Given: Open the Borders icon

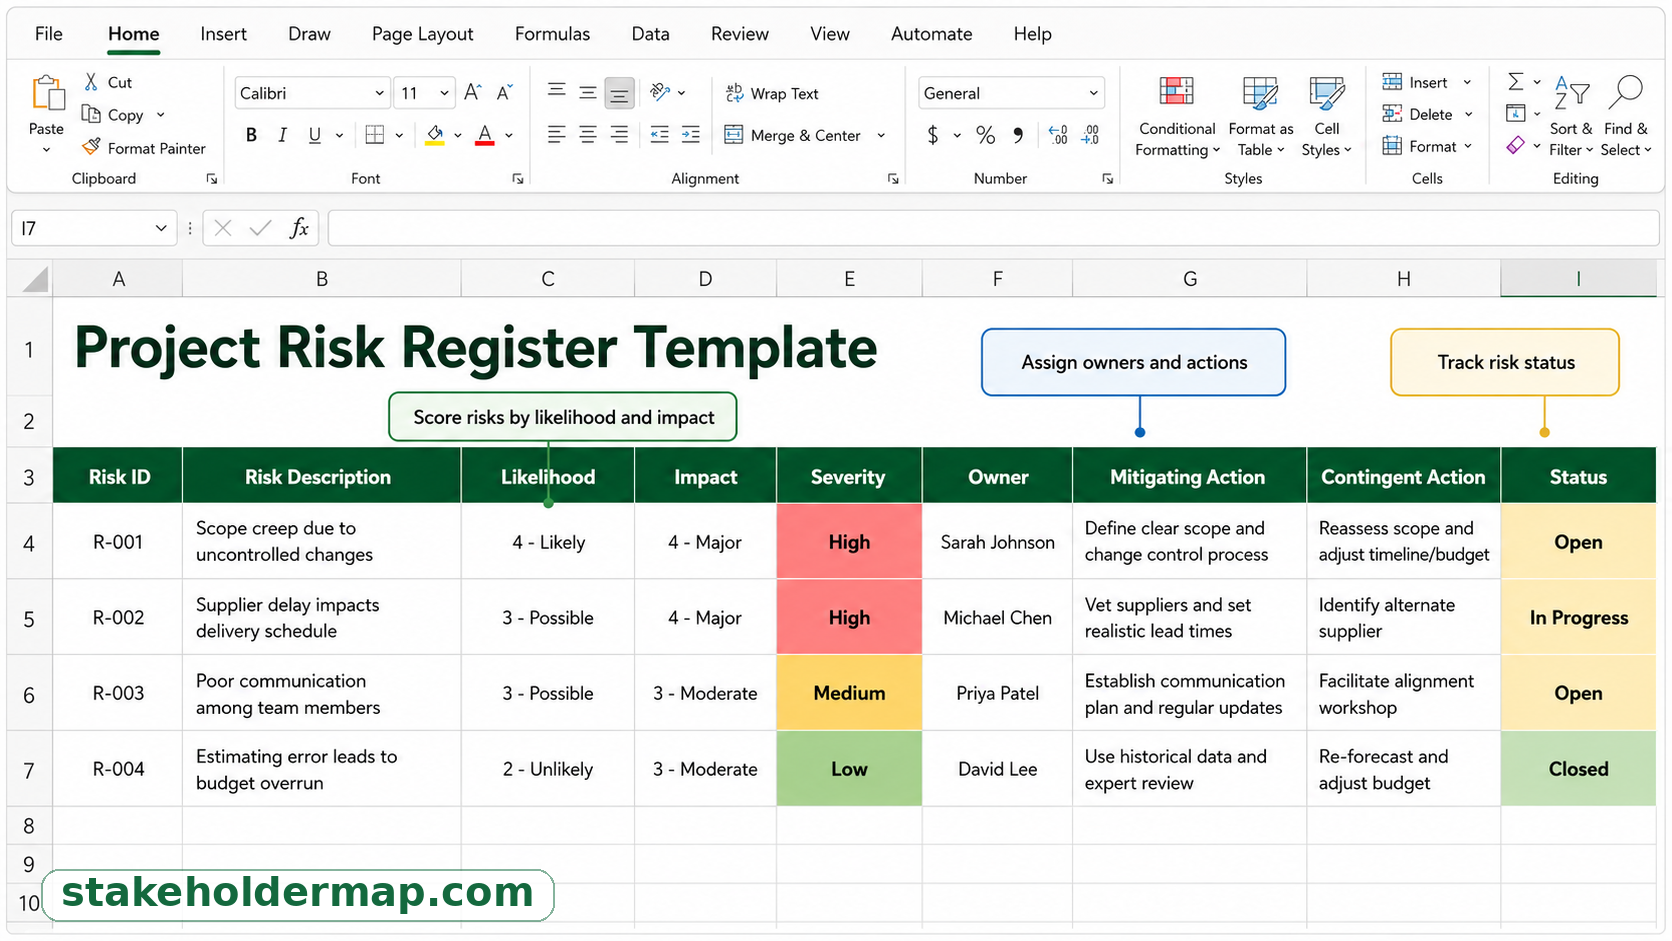Looking at the screenshot, I should tap(375, 135).
